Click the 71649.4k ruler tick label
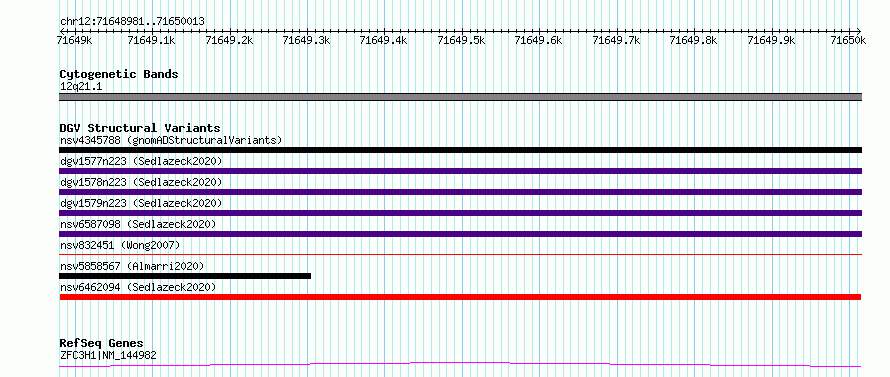Viewport: 890px width, 377px height. coord(384,40)
